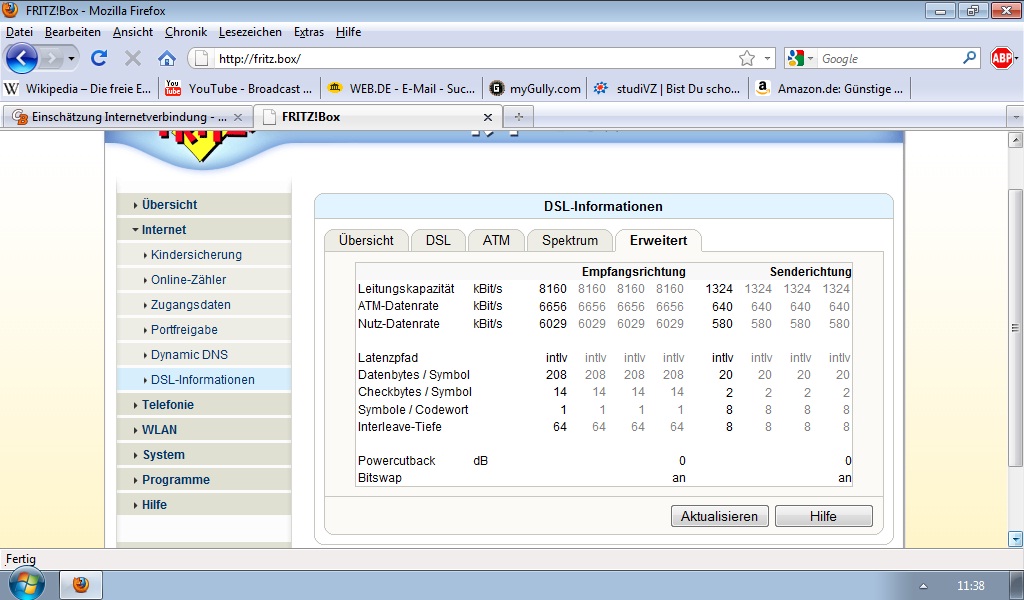Click into the Google search field
This screenshot has width=1024, height=600.
(889, 59)
